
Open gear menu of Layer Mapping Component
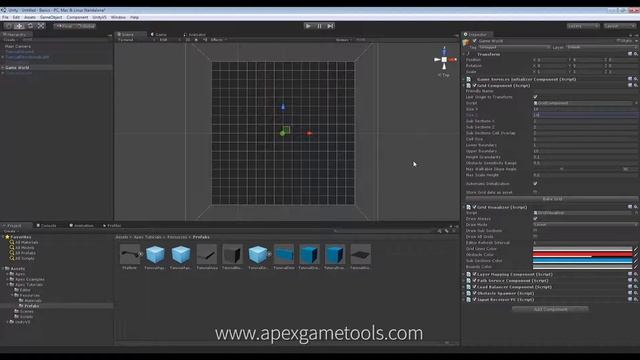pos(636,274)
